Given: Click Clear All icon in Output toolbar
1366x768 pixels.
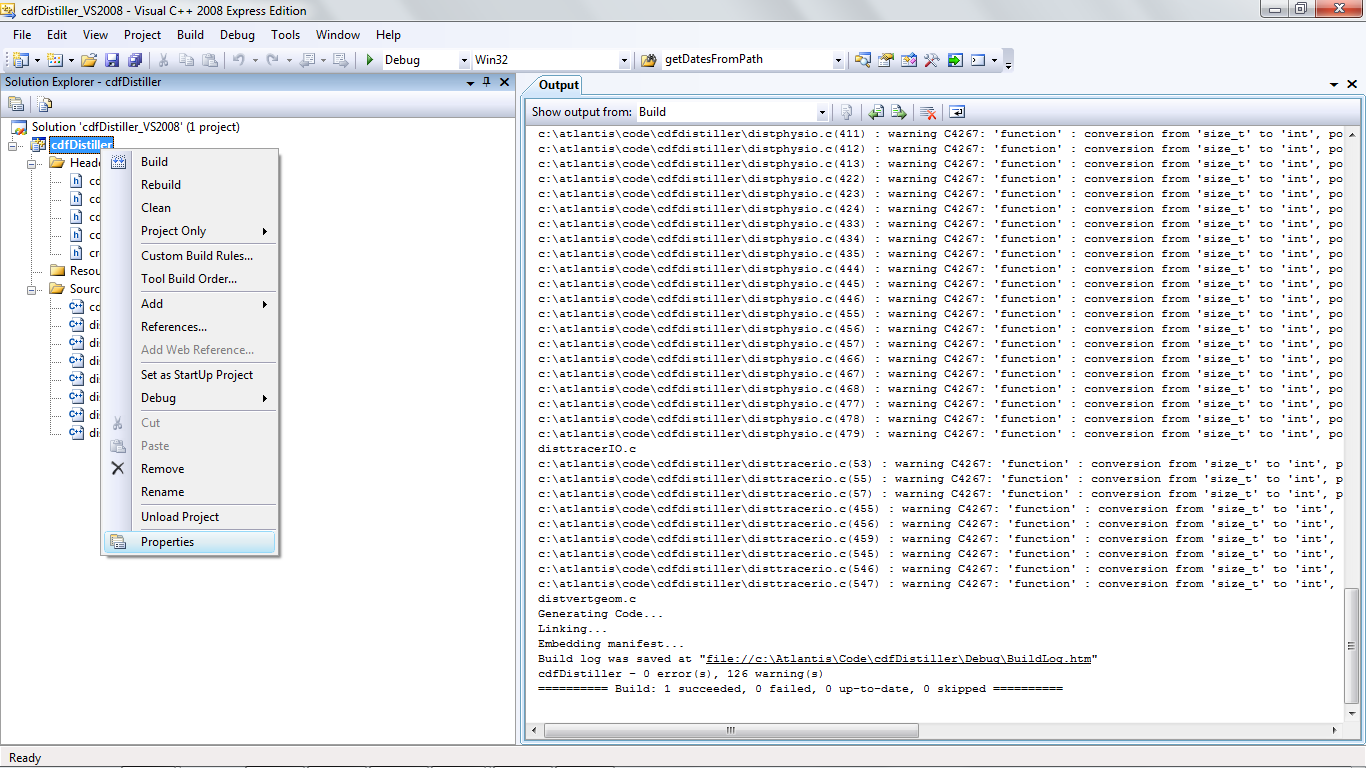Looking at the screenshot, I should click(x=928, y=112).
